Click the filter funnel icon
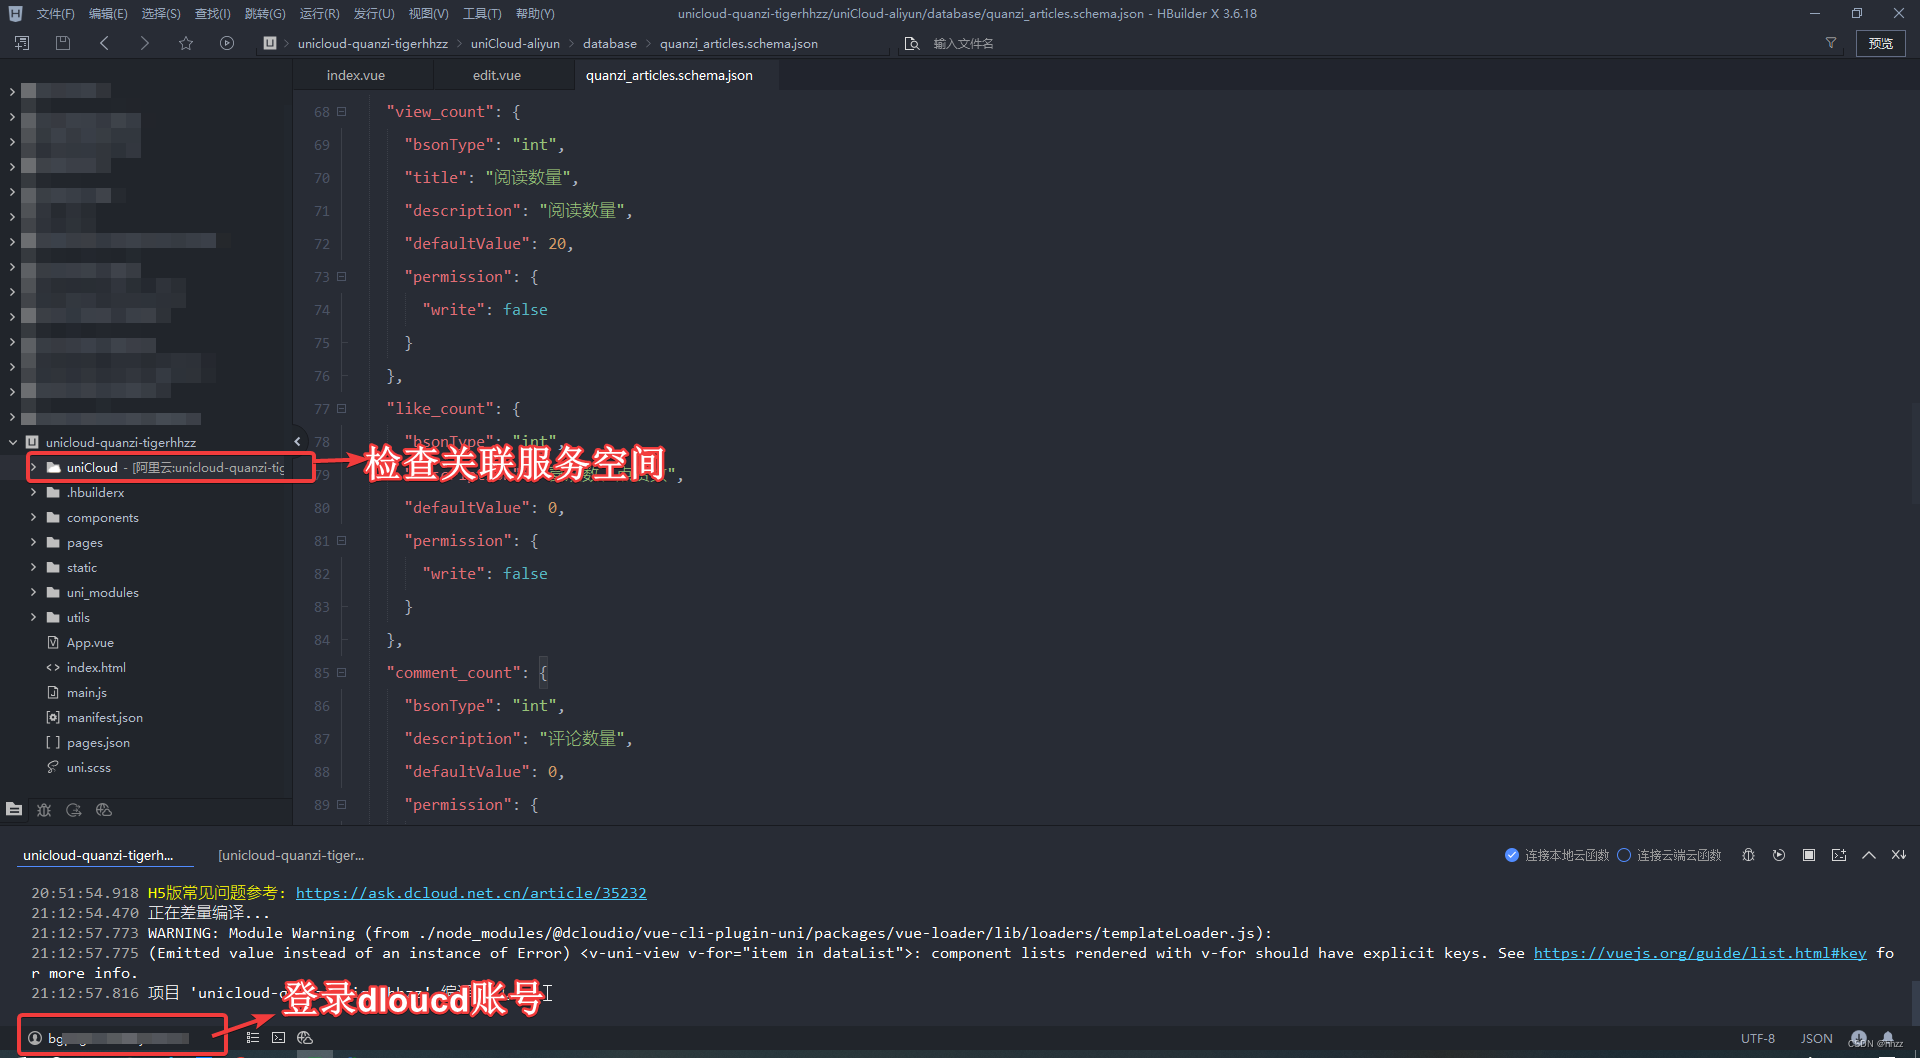Screen dimensions: 1920x1058 [x=1831, y=43]
